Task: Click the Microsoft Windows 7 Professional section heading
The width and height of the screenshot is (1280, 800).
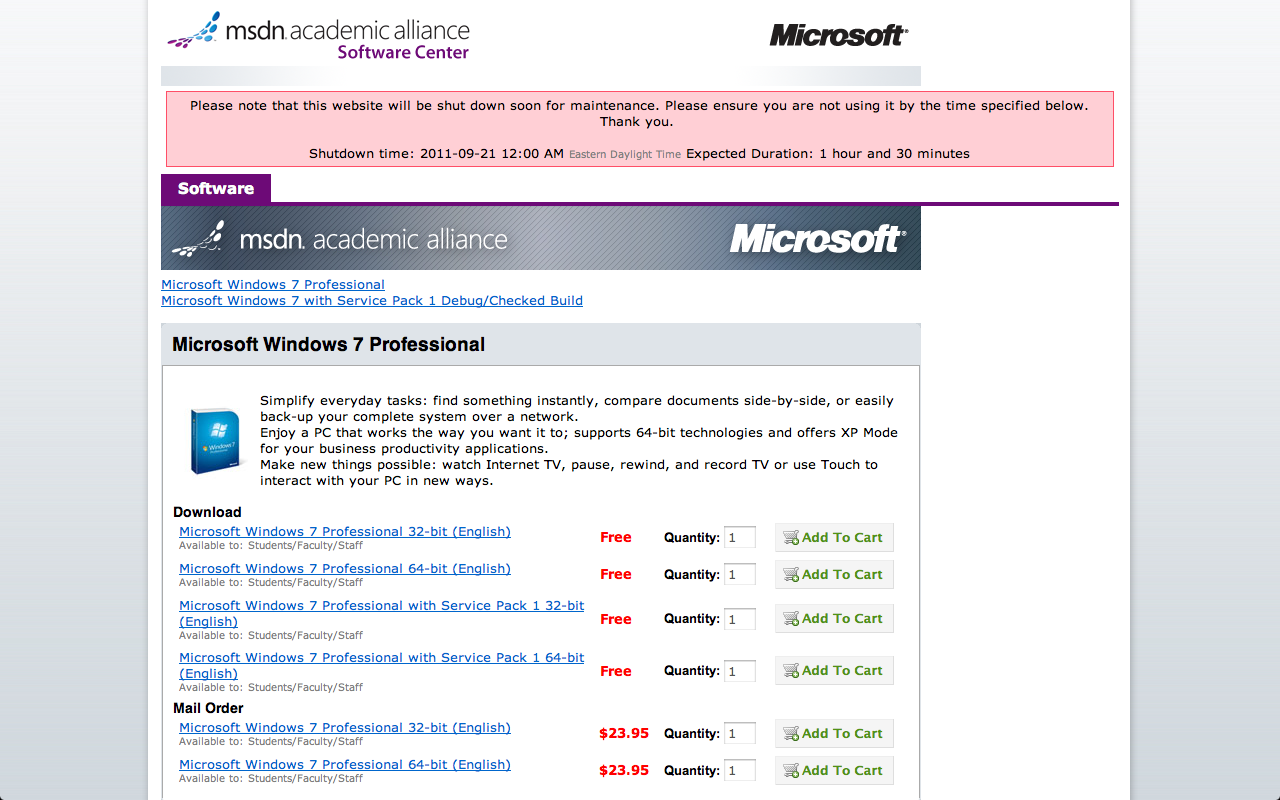Action: tap(329, 344)
